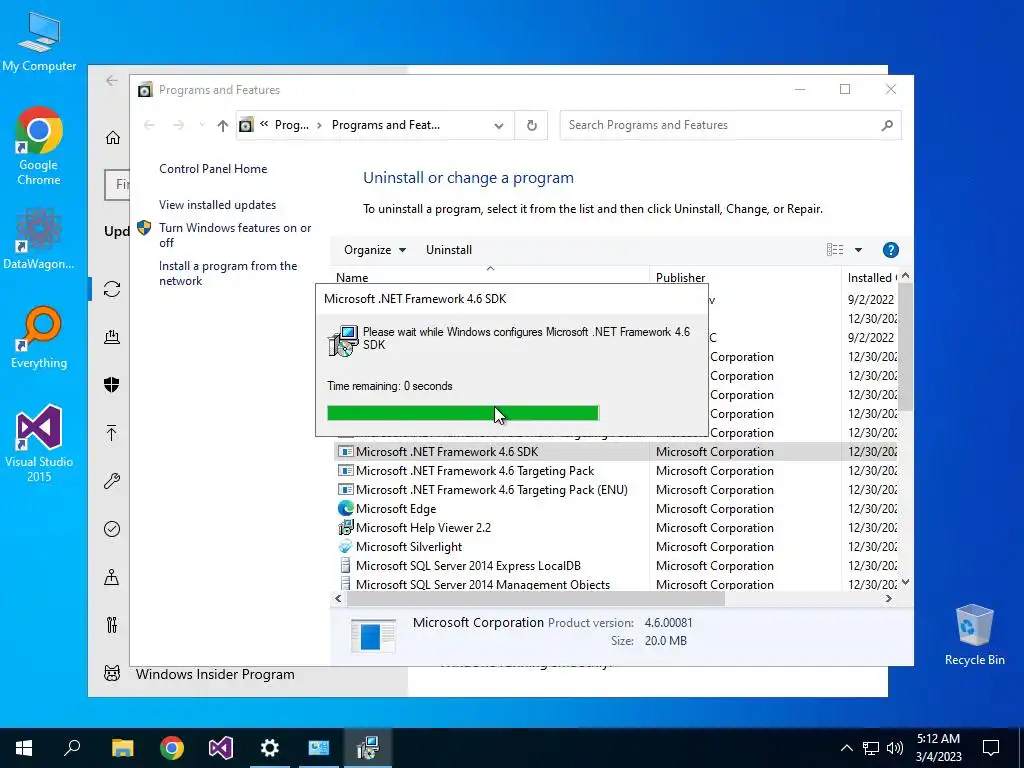Open Activation checkmark icon in Settings sidebar
The height and width of the screenshot is (768, 1024).
point(112,529)
